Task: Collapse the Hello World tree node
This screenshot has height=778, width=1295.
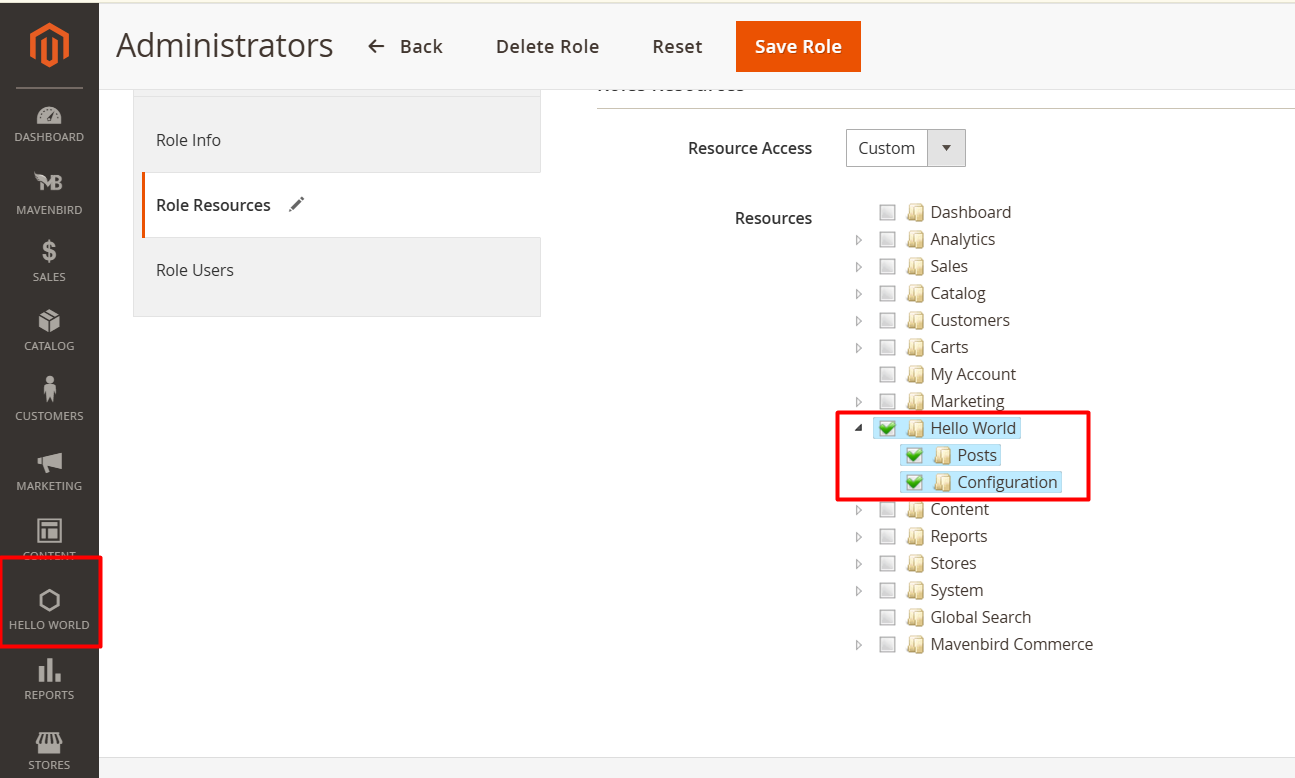Action: (858, 428)
